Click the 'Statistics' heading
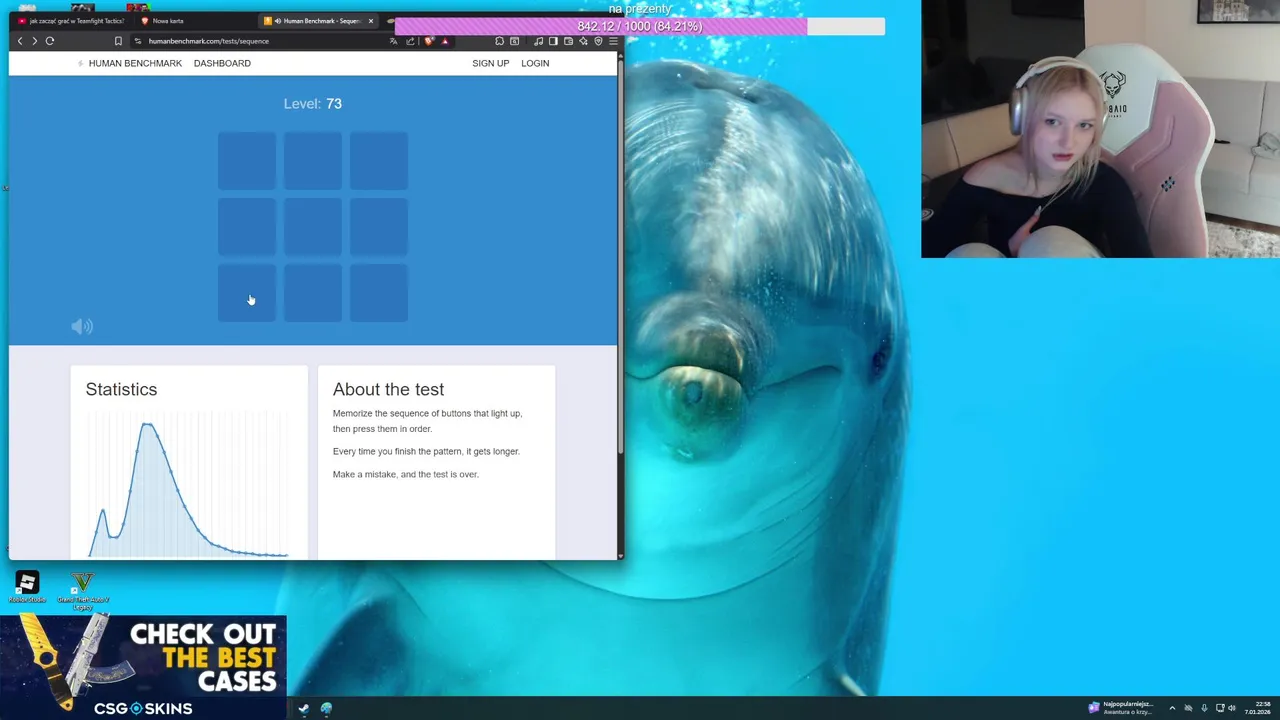Image resolution: width=1280 pixels, height=720 pixels. (121, 389)
